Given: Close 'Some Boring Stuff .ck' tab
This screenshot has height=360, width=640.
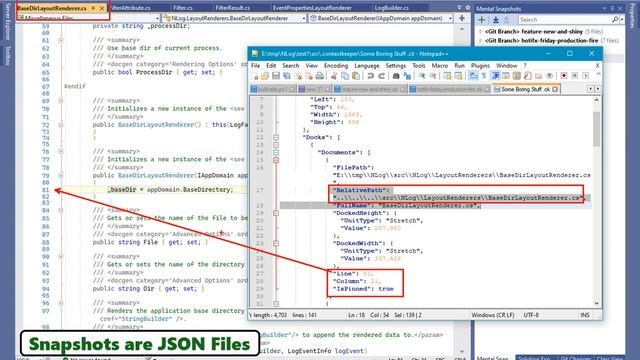Looking at the screenshot, I should (555, 89).
